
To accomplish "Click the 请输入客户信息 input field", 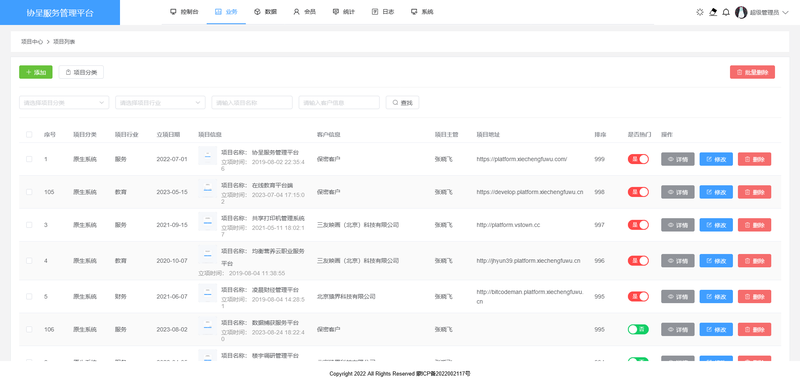I will (x=339, y=102).
